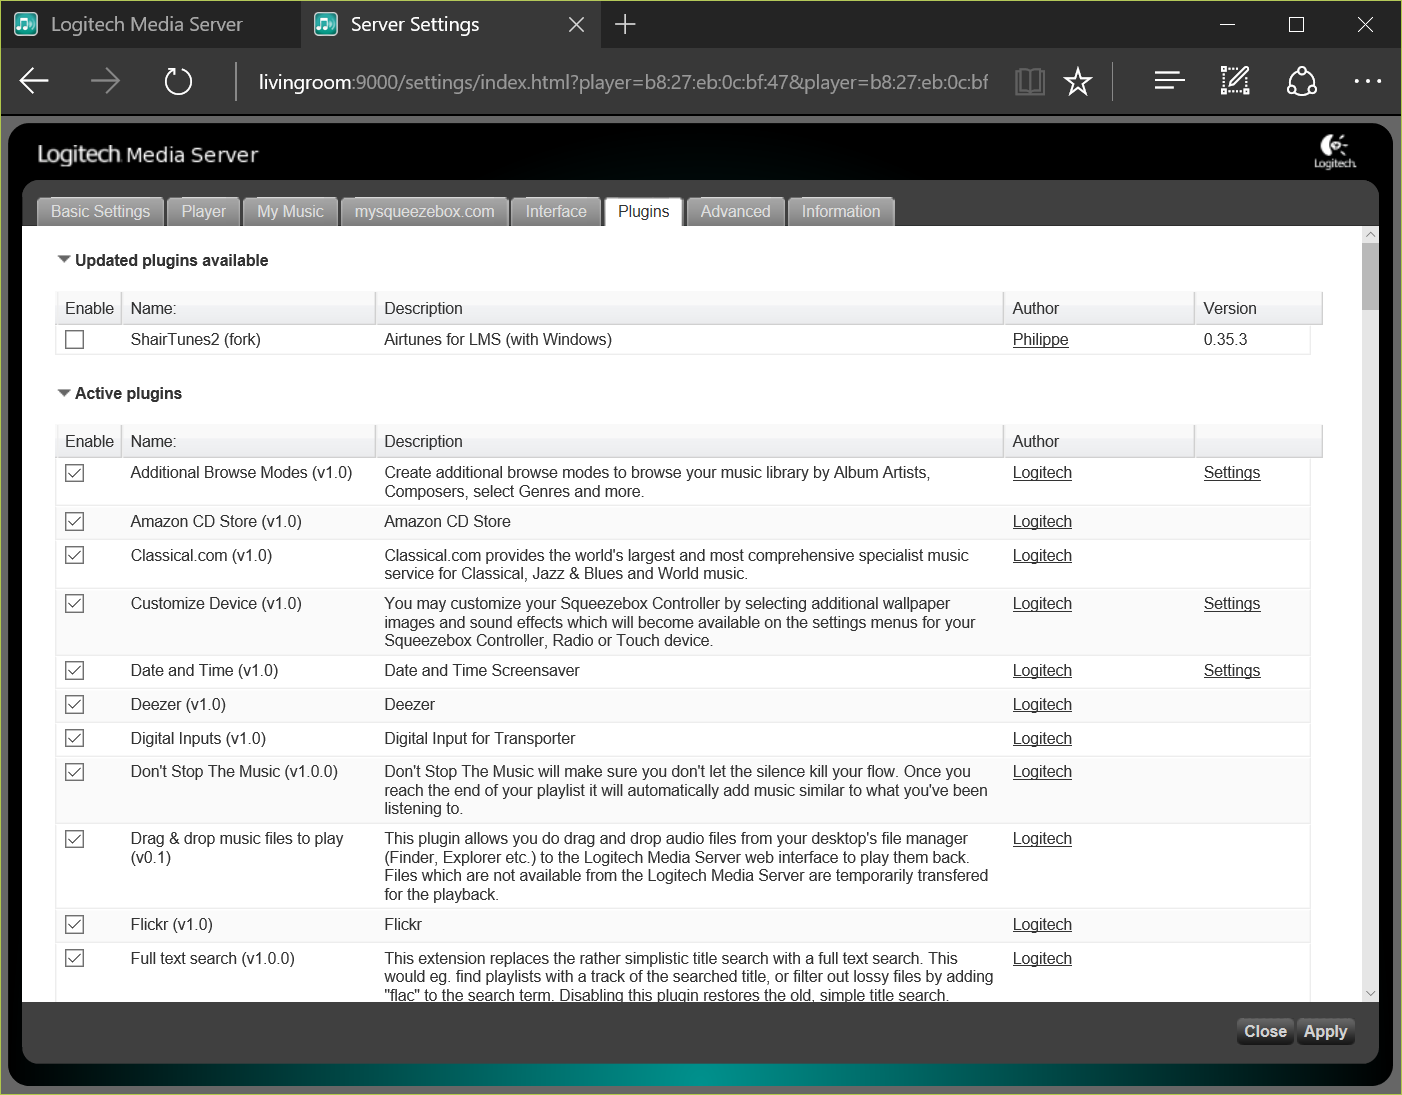Click the Digital Input for Transporter description
This screenshot has width=1402, height=1095.
click(480, 739)
